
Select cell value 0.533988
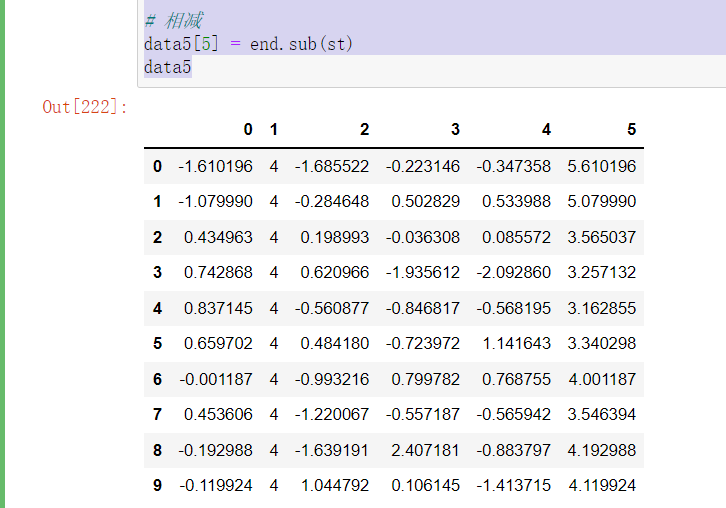[516, 201]
